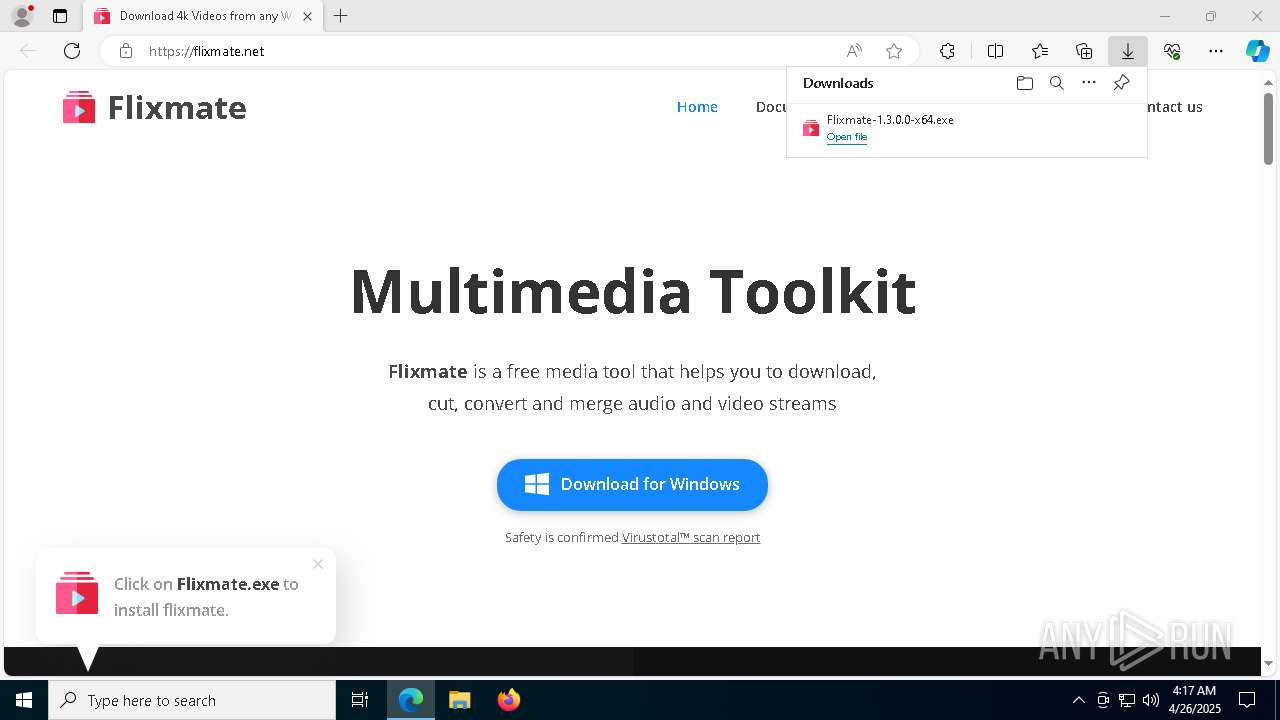Open Browser essentials heart icon
The height and width of the screenshot is (720, 1280).
click(1172, 51)
